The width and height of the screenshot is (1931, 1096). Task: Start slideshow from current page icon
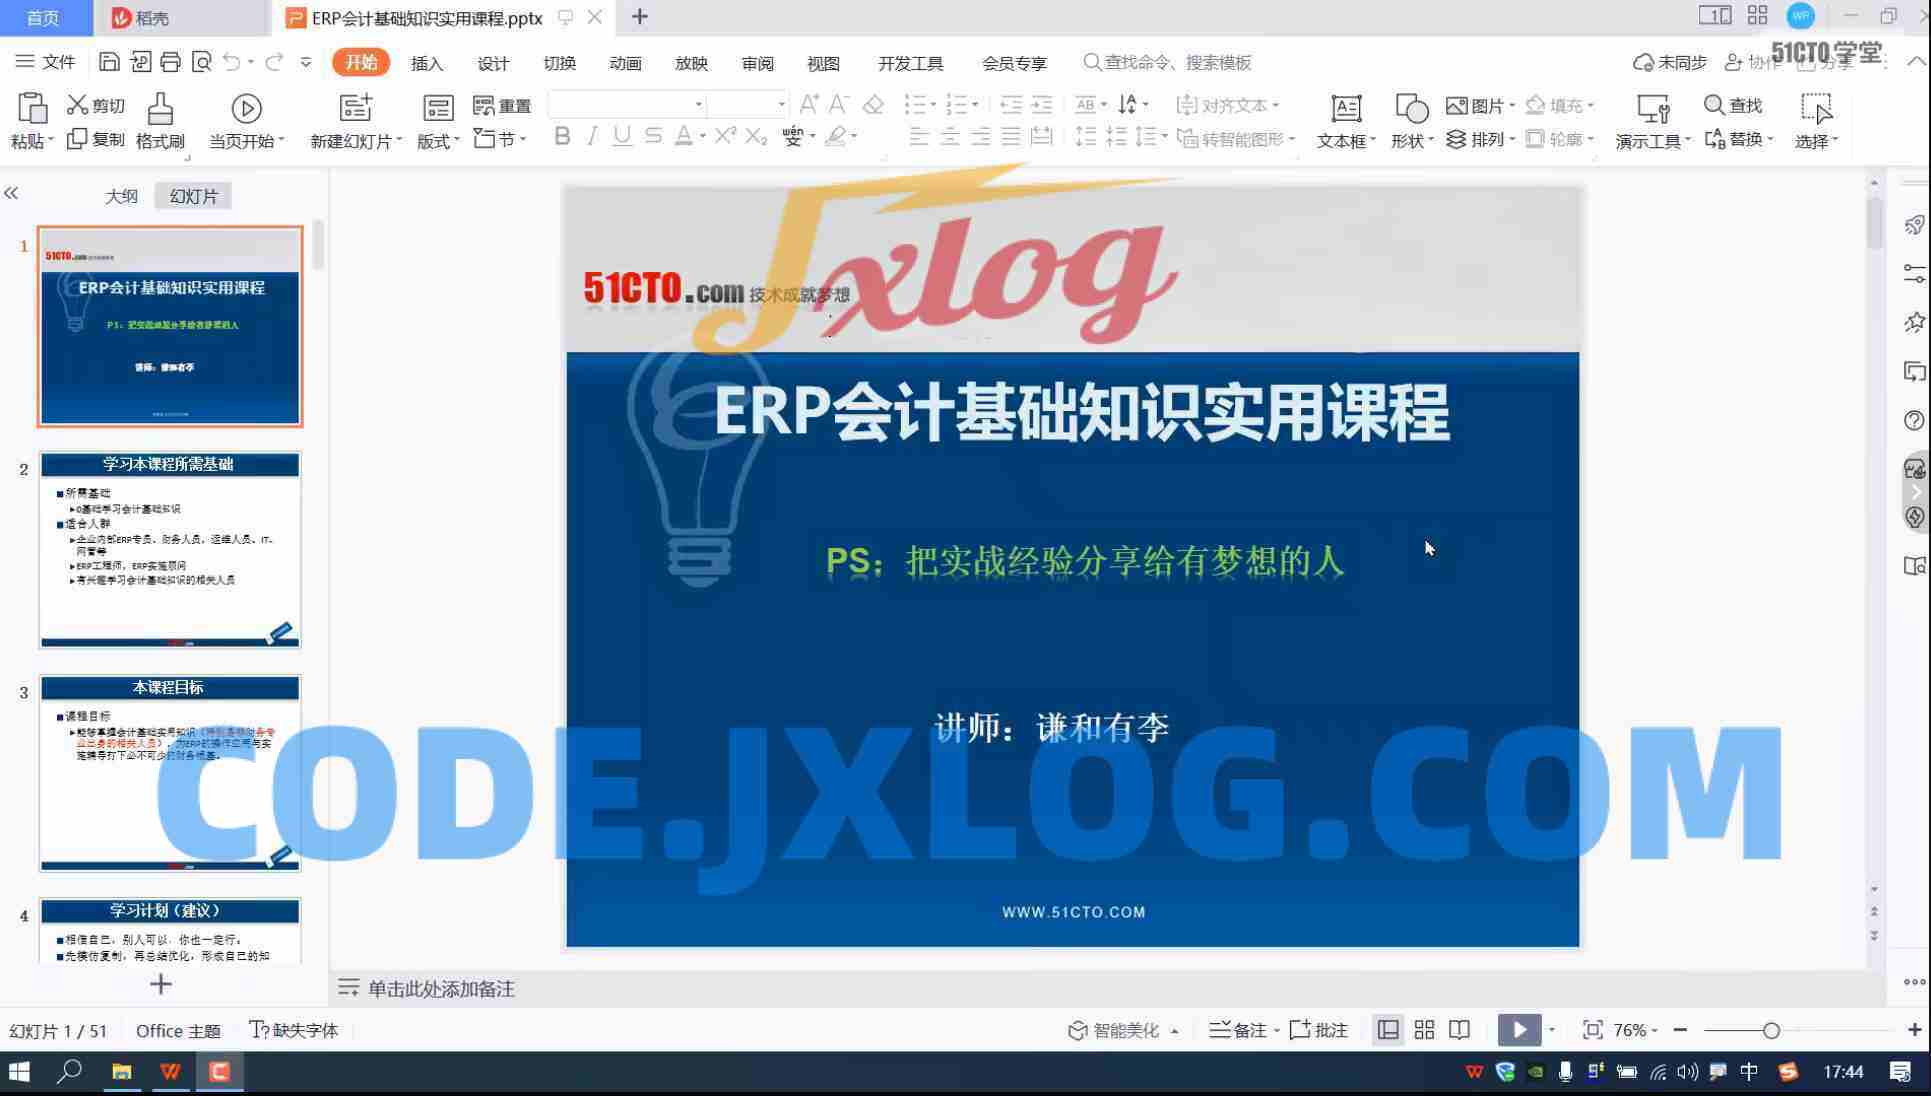pyautogui.click(x=246, y=108)
